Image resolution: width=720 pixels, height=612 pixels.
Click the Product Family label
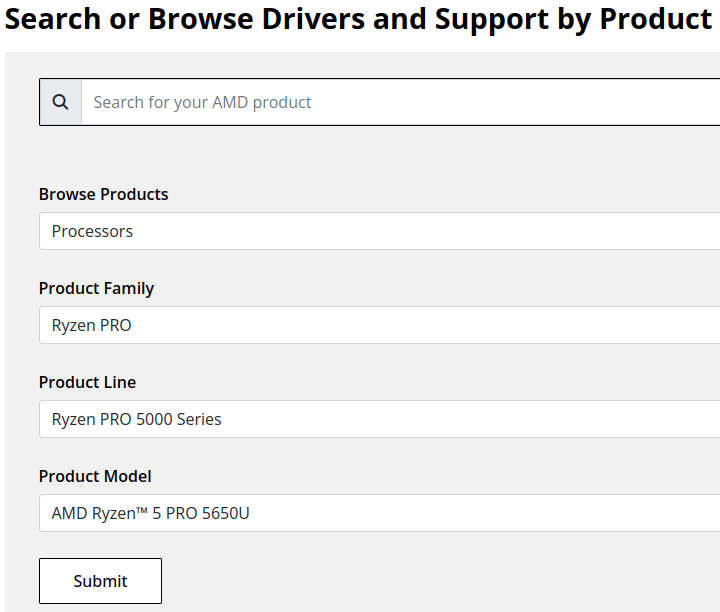coord(96,288)
